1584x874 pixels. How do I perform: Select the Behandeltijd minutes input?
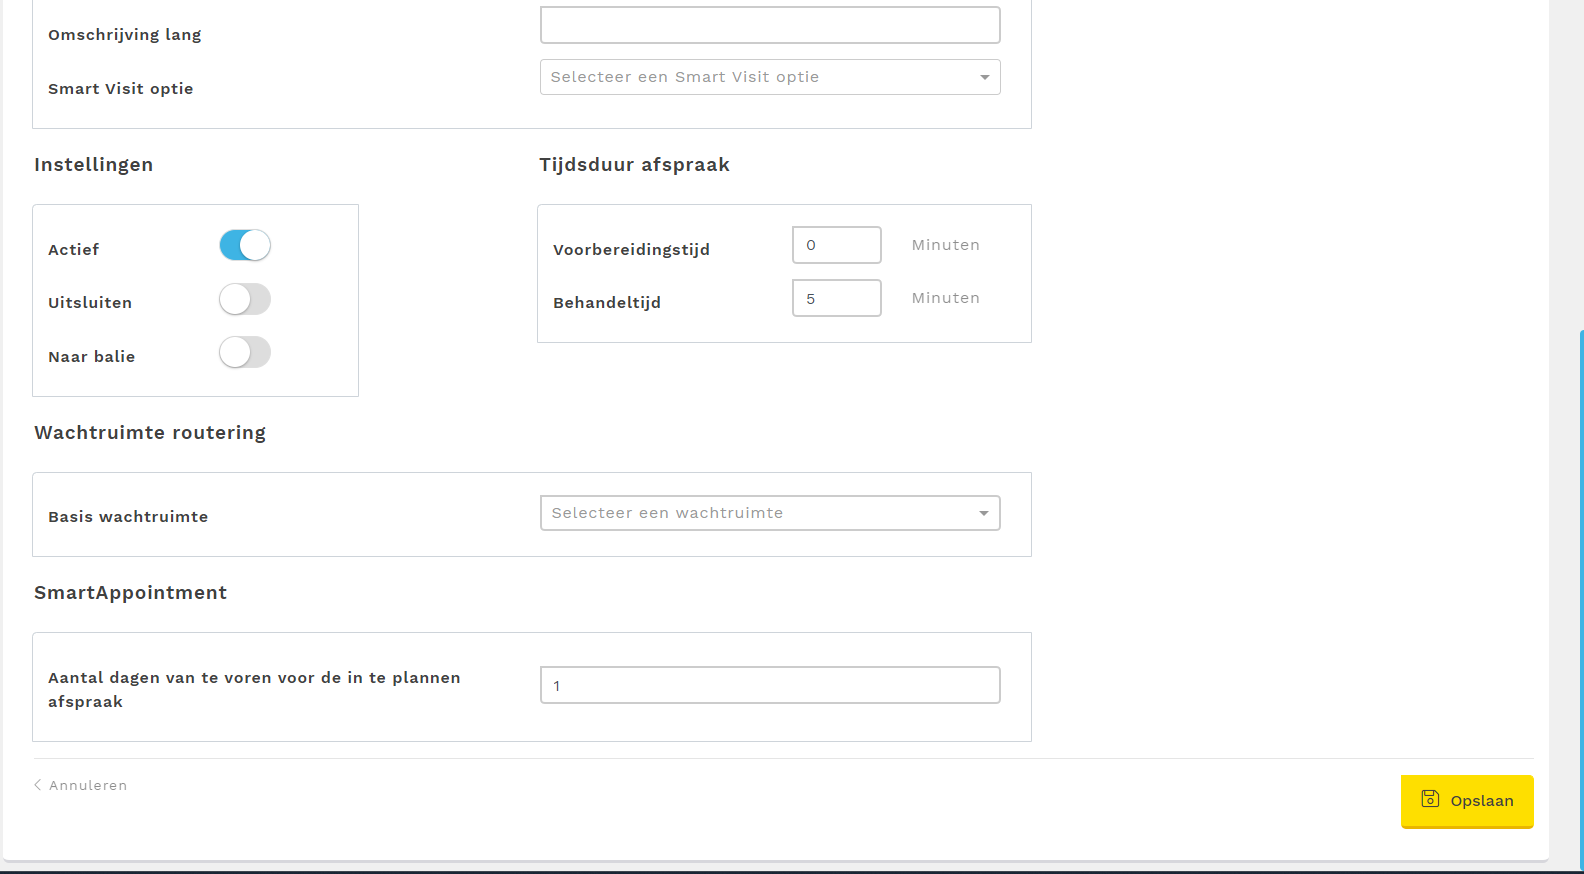(x=836, y=298)
